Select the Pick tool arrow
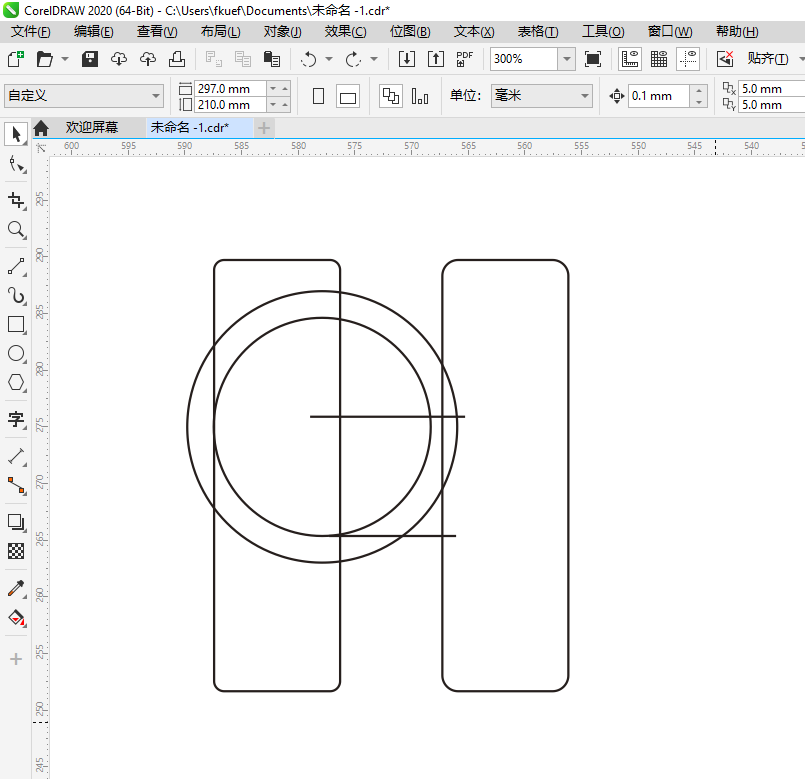Image resolution: width=805 pixels, height=779 pixels. (16, 135)
